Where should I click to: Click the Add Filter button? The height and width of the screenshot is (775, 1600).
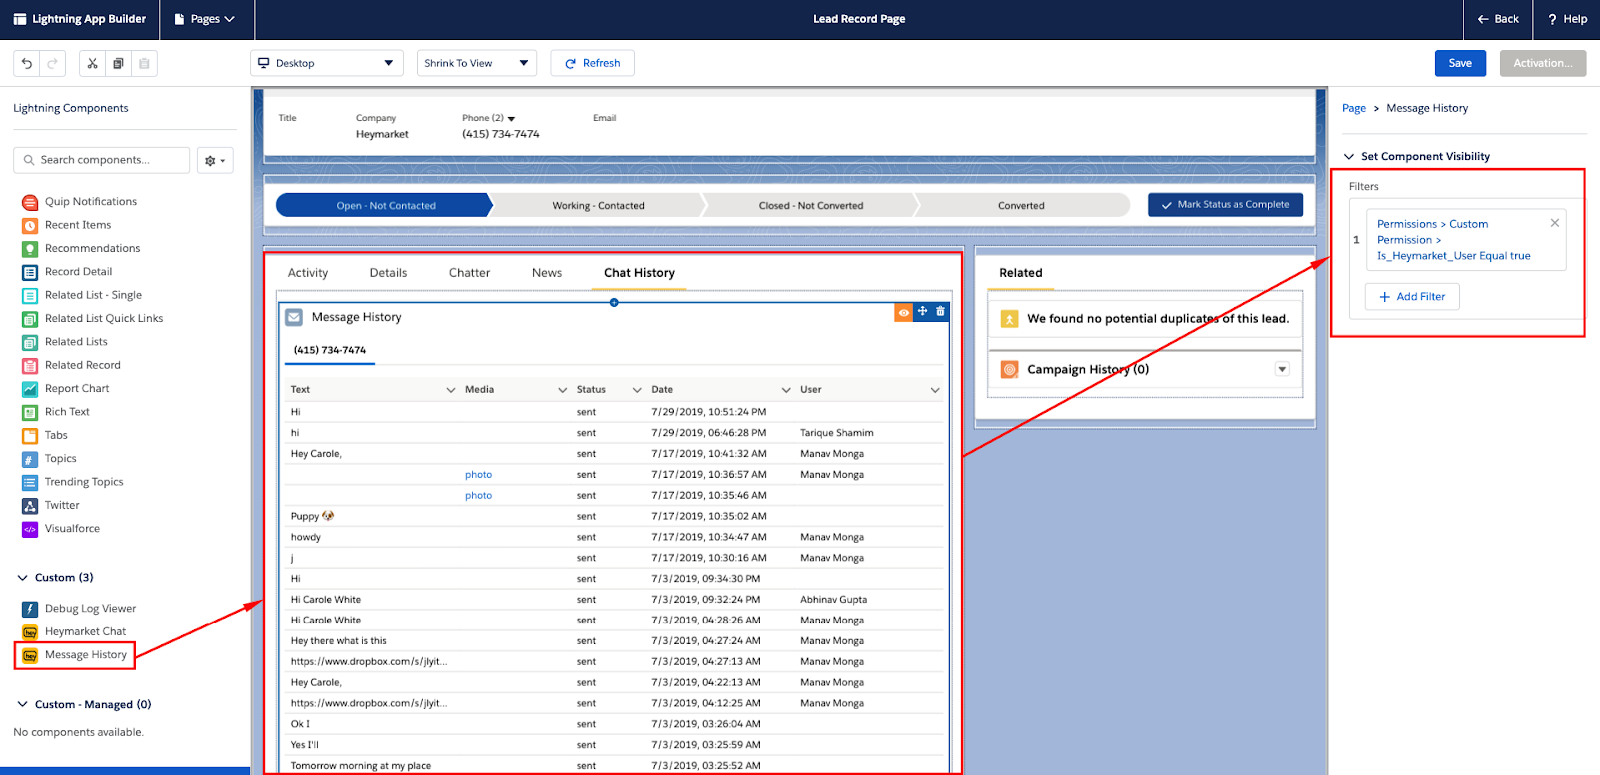[x=1412, y=297]
